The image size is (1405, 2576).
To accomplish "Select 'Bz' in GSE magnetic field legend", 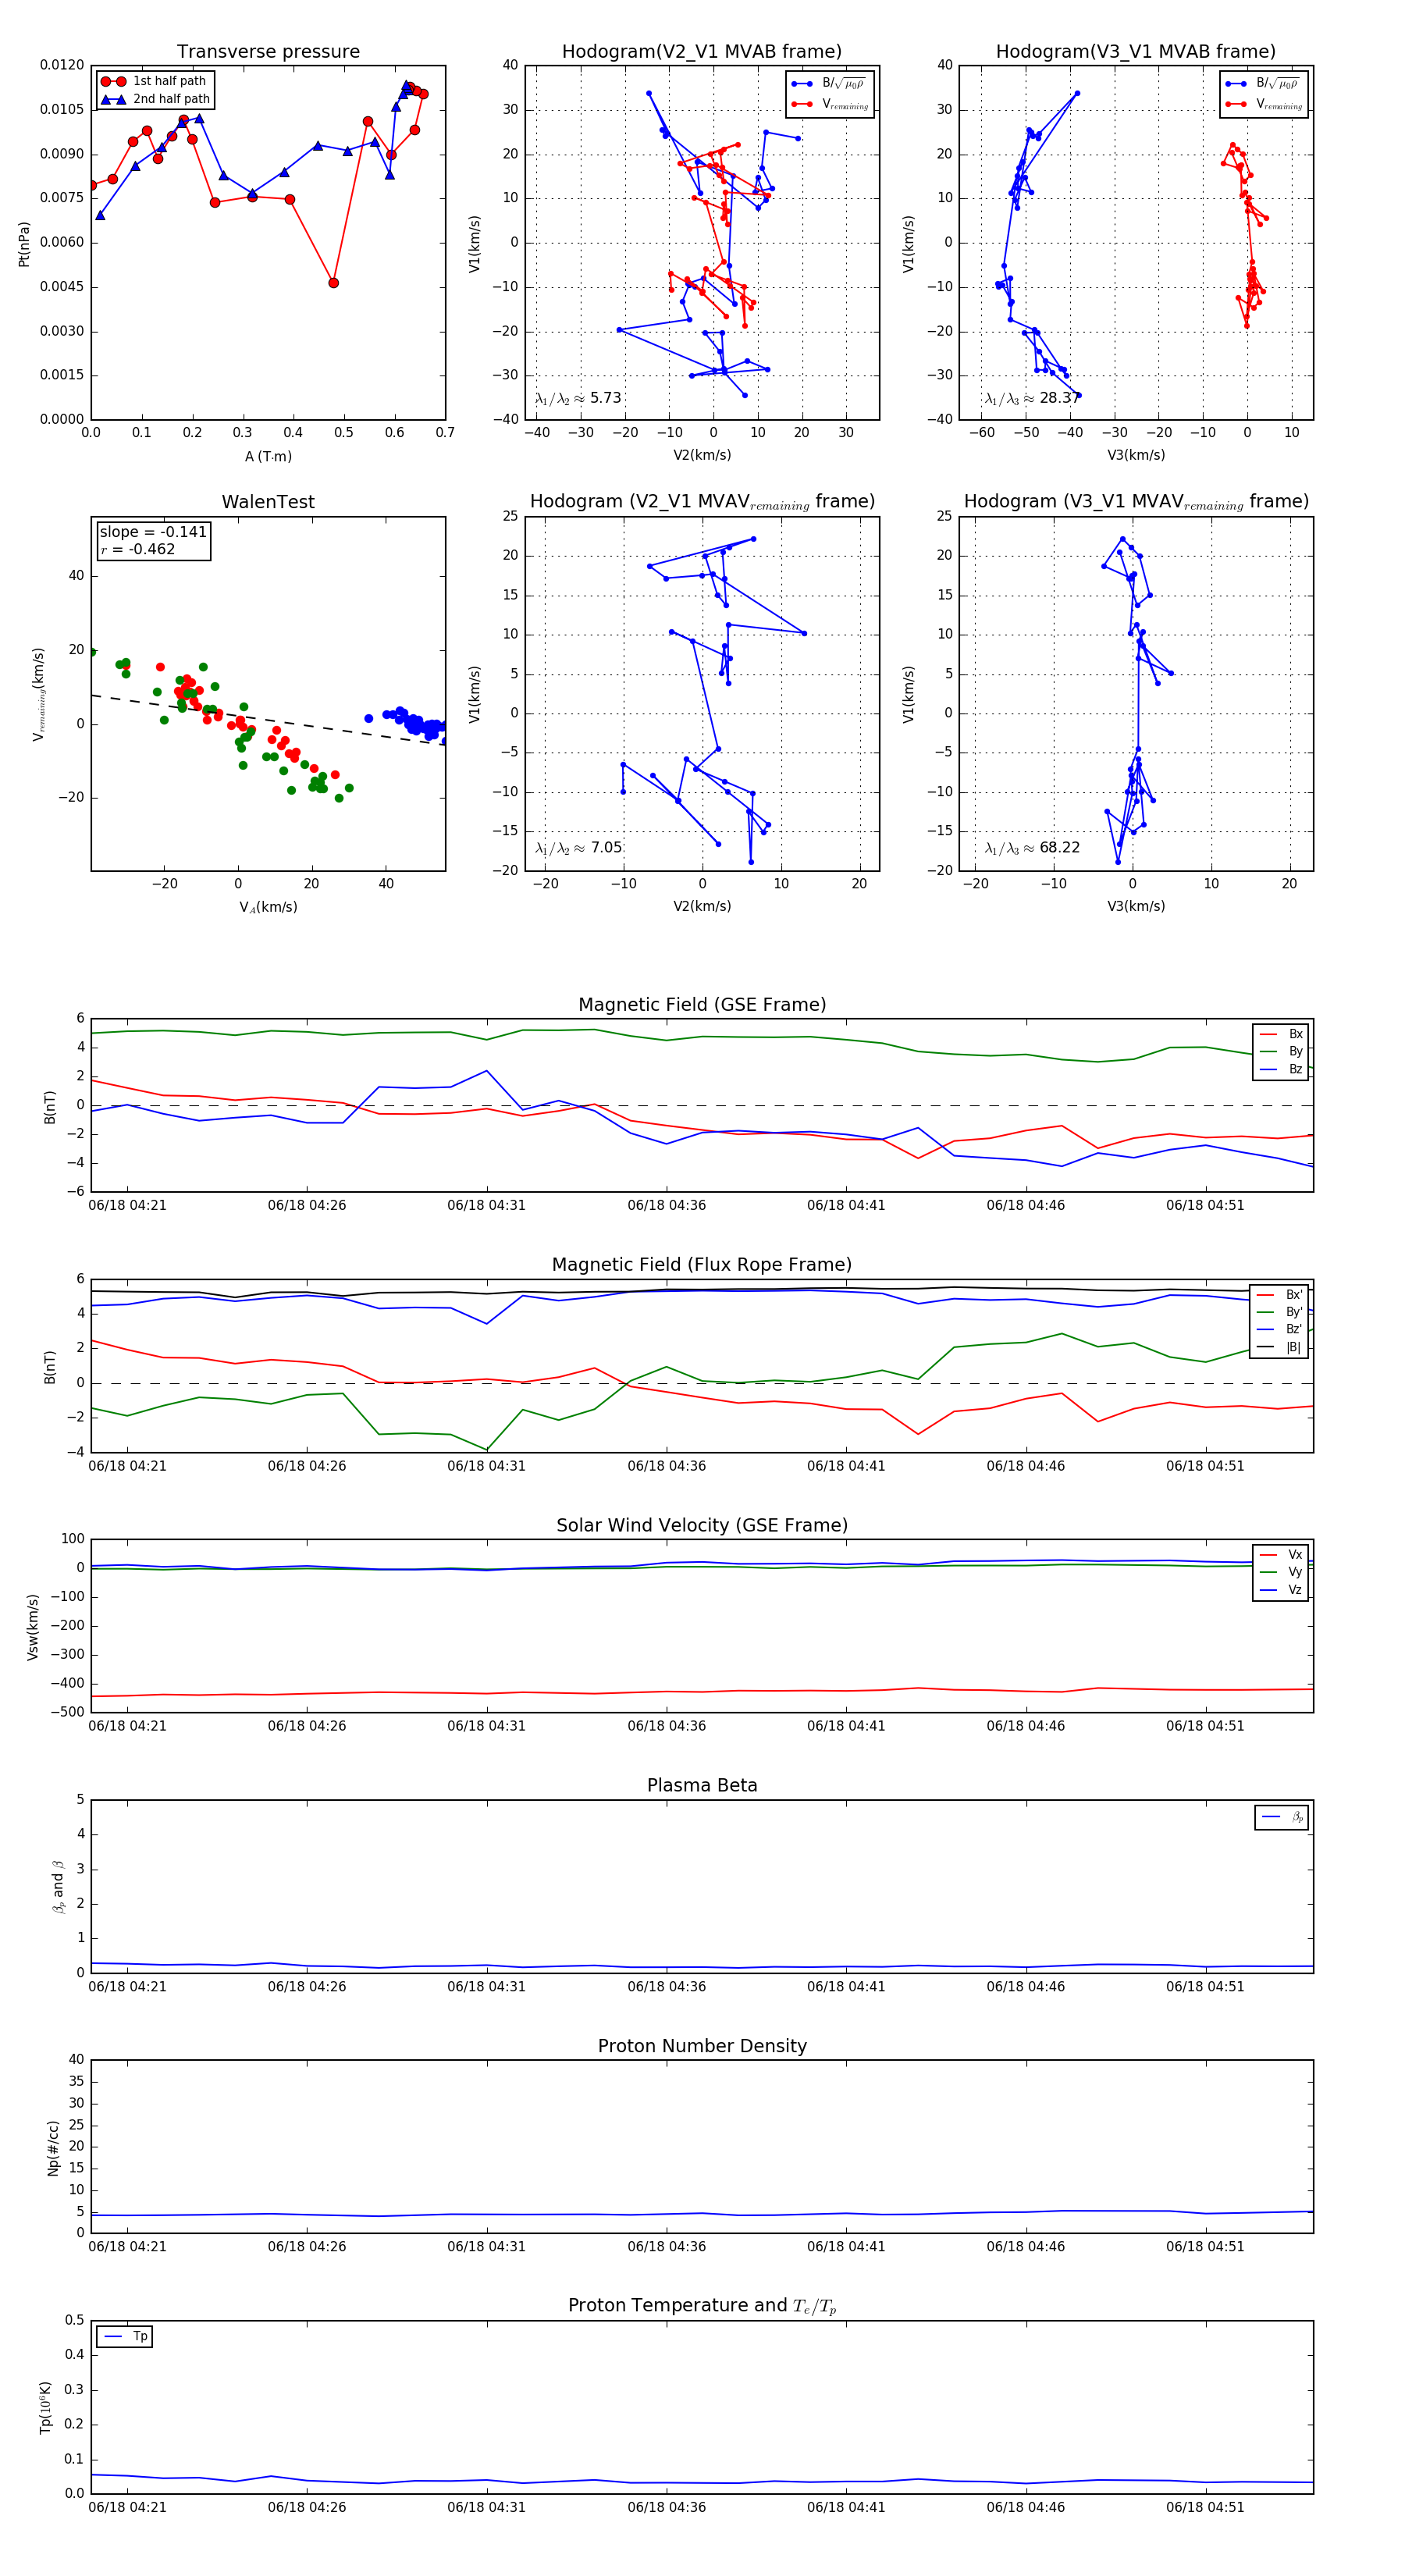I will click(1281, 1069).
